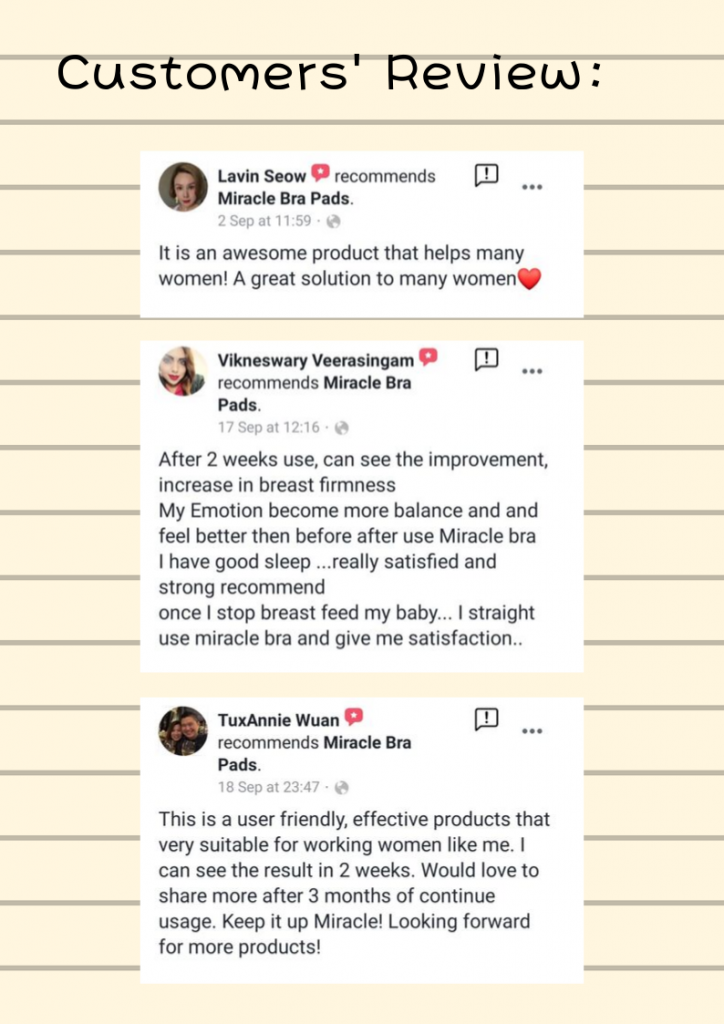Open Lavin Seow's profile picture
Viewport: 724px width, 1024px height.
[x=183, y=187]
